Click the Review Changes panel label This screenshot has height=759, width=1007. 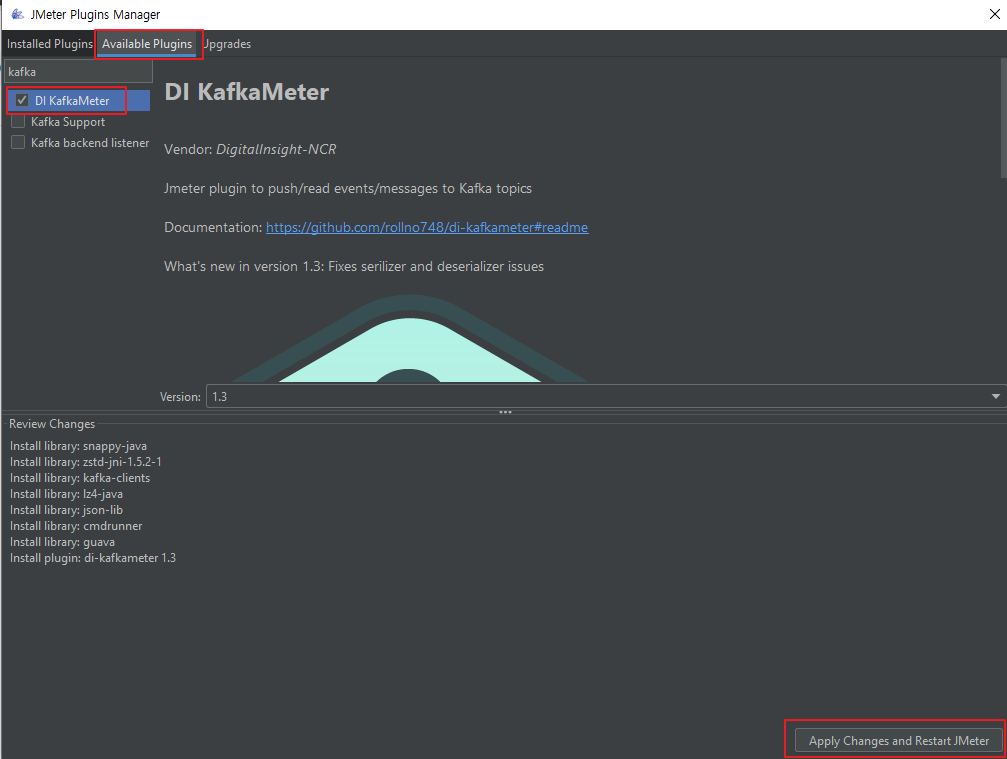52,424
